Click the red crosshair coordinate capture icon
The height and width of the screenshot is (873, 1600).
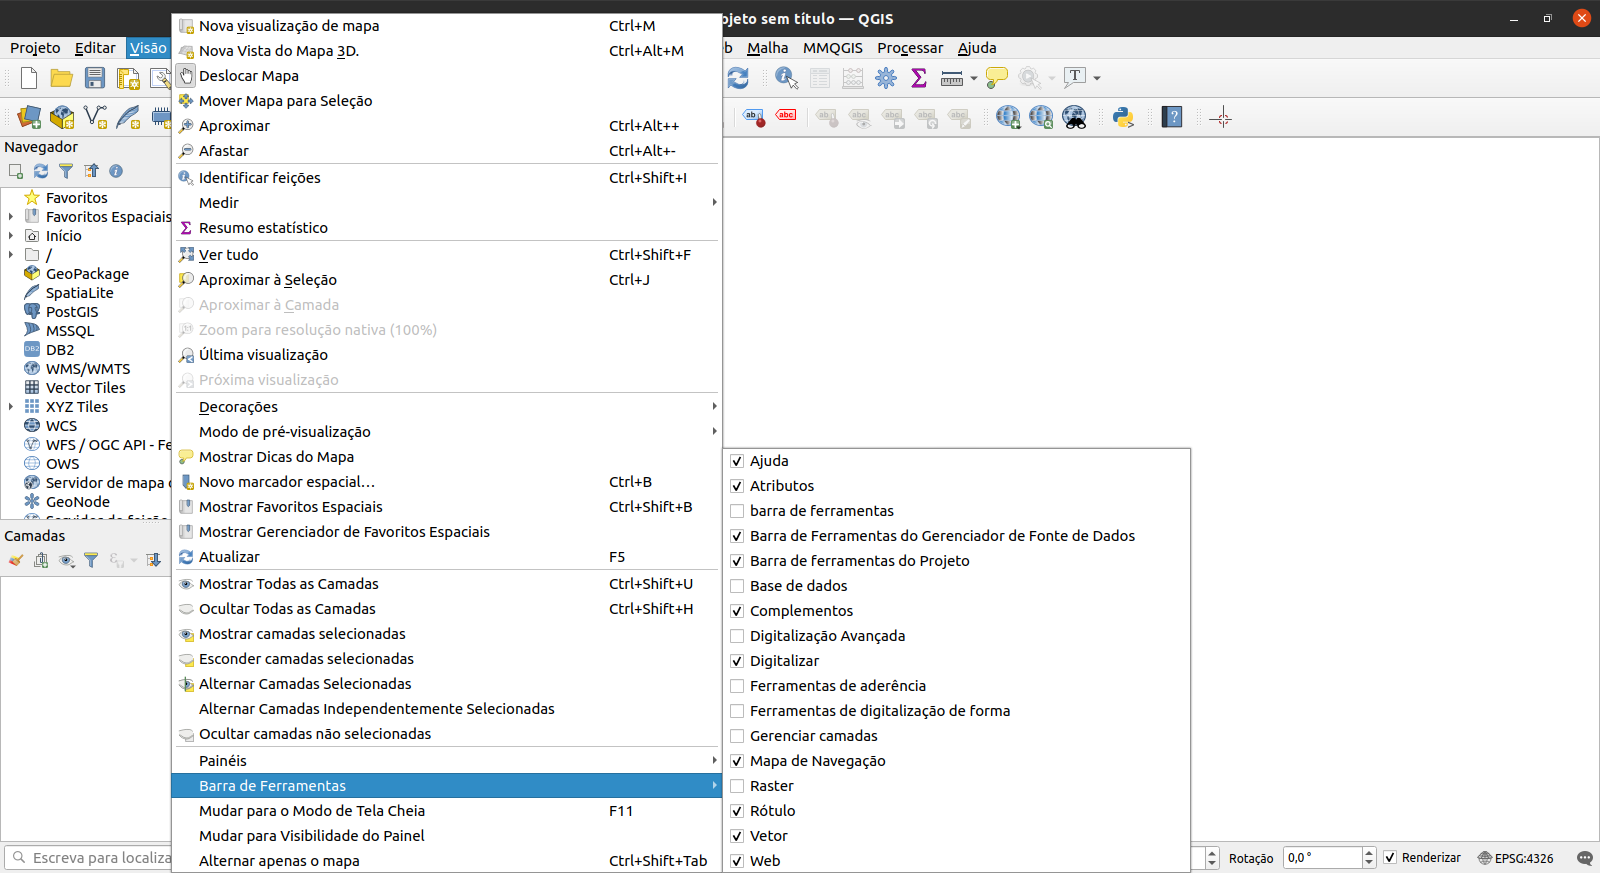(1221, 117)
